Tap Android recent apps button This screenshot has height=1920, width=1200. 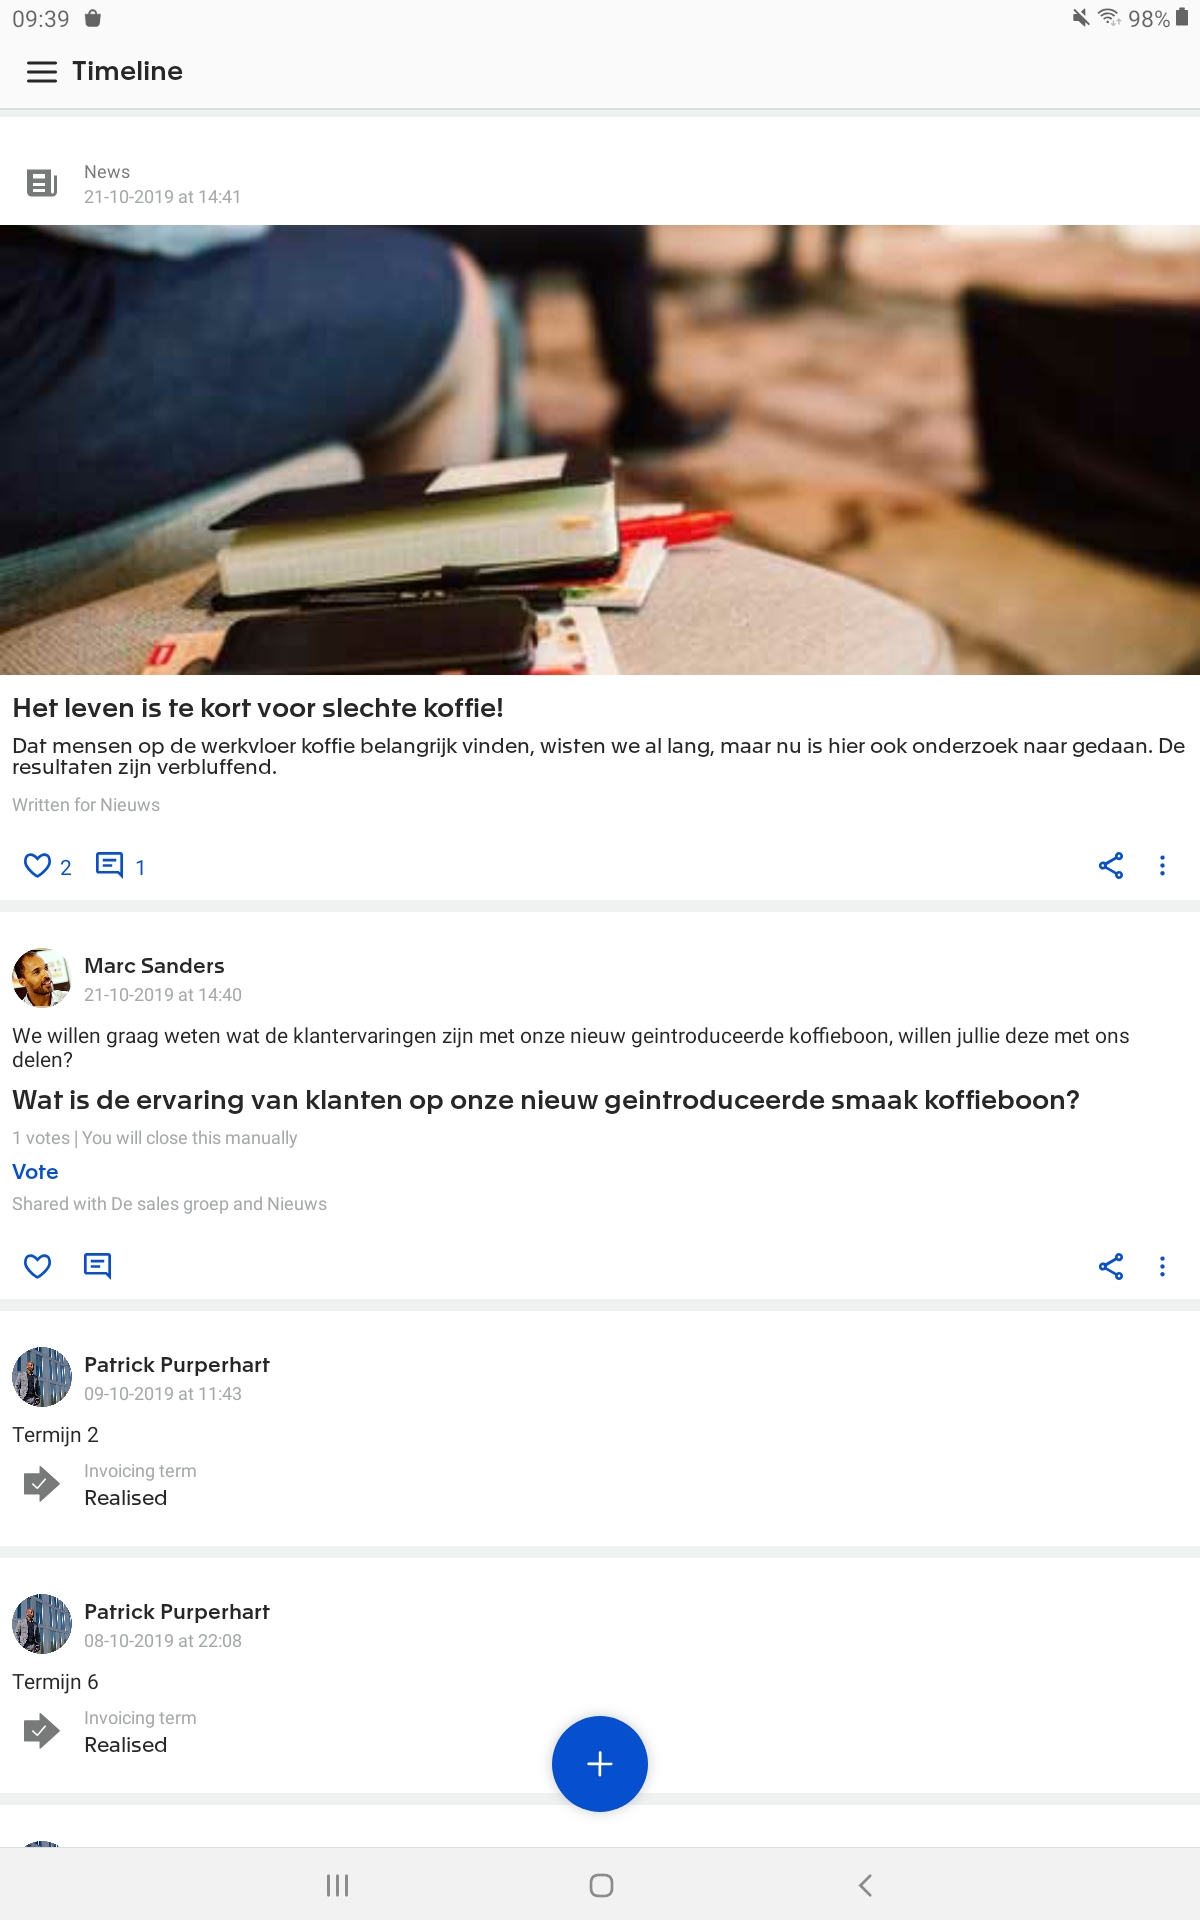click(338, 1886)
